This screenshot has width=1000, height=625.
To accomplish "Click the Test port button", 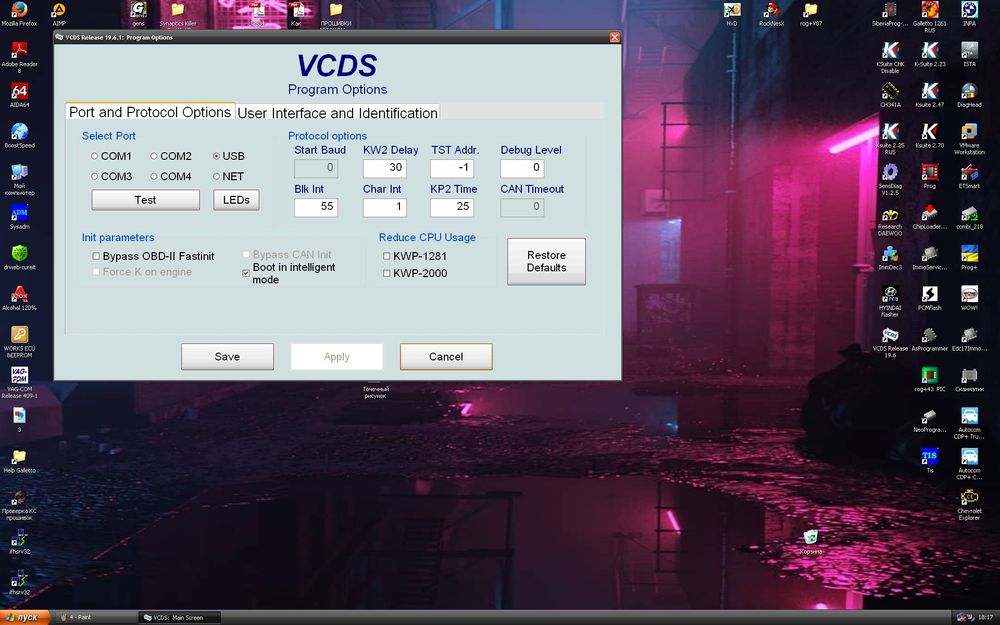I will coord(145,200).
